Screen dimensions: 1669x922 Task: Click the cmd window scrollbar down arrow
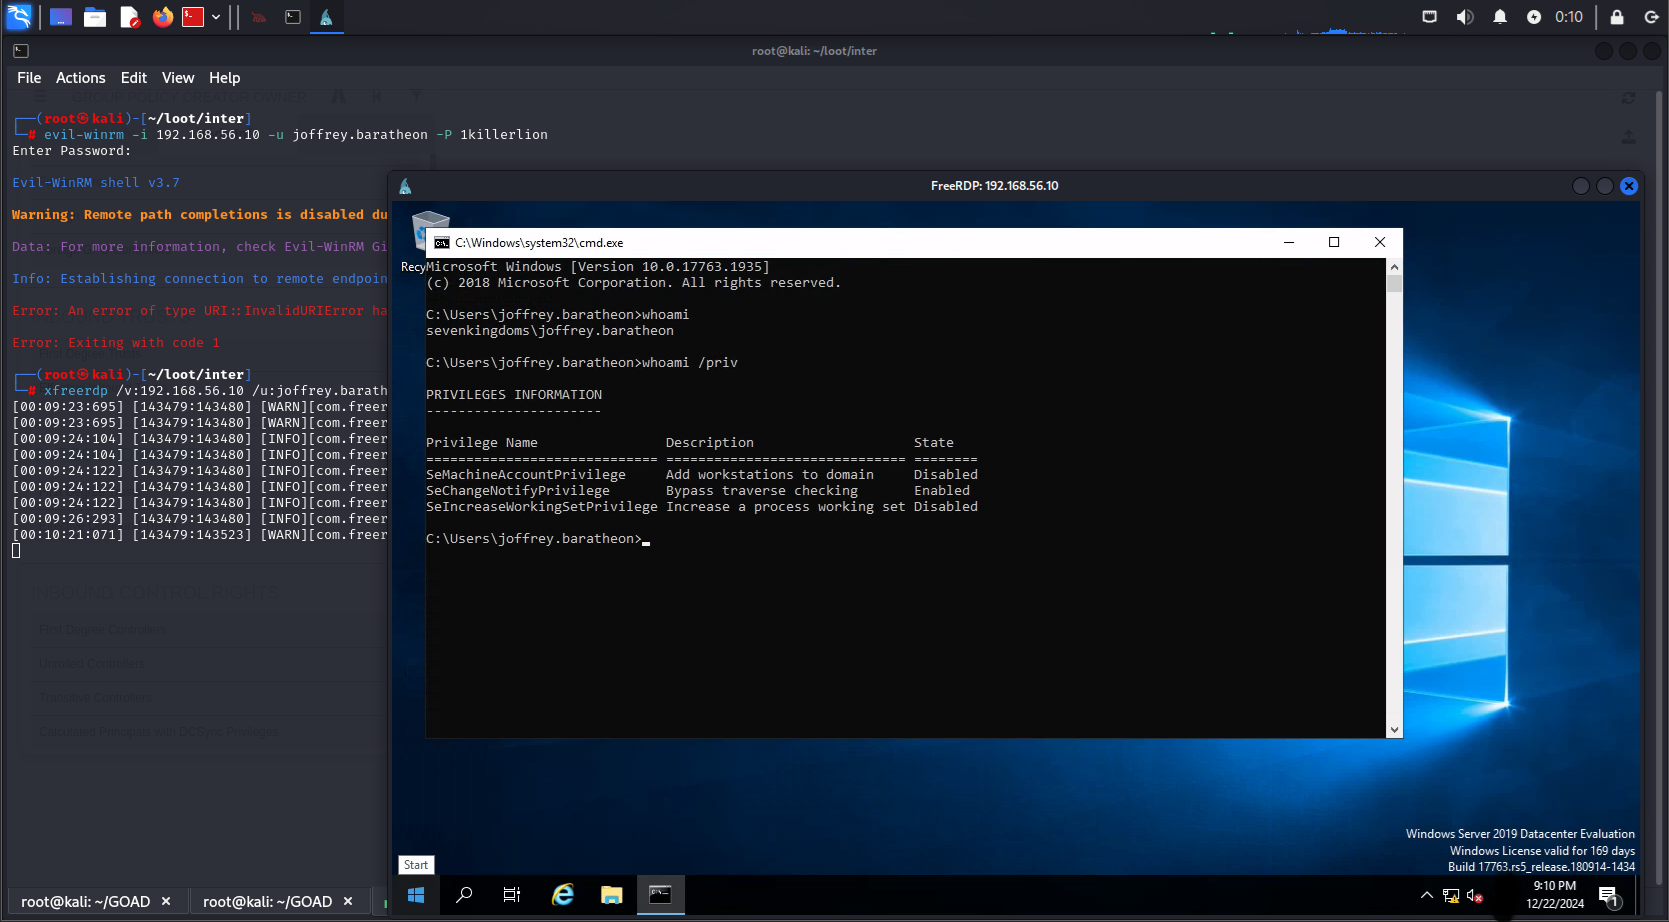(x=1394, y=730)
